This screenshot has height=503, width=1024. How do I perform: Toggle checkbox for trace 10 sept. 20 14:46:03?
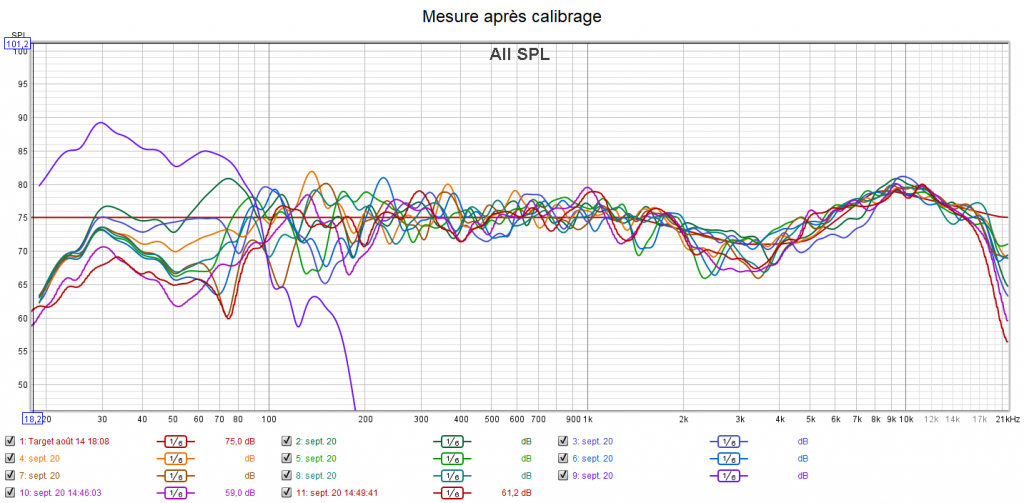point(10,493)
